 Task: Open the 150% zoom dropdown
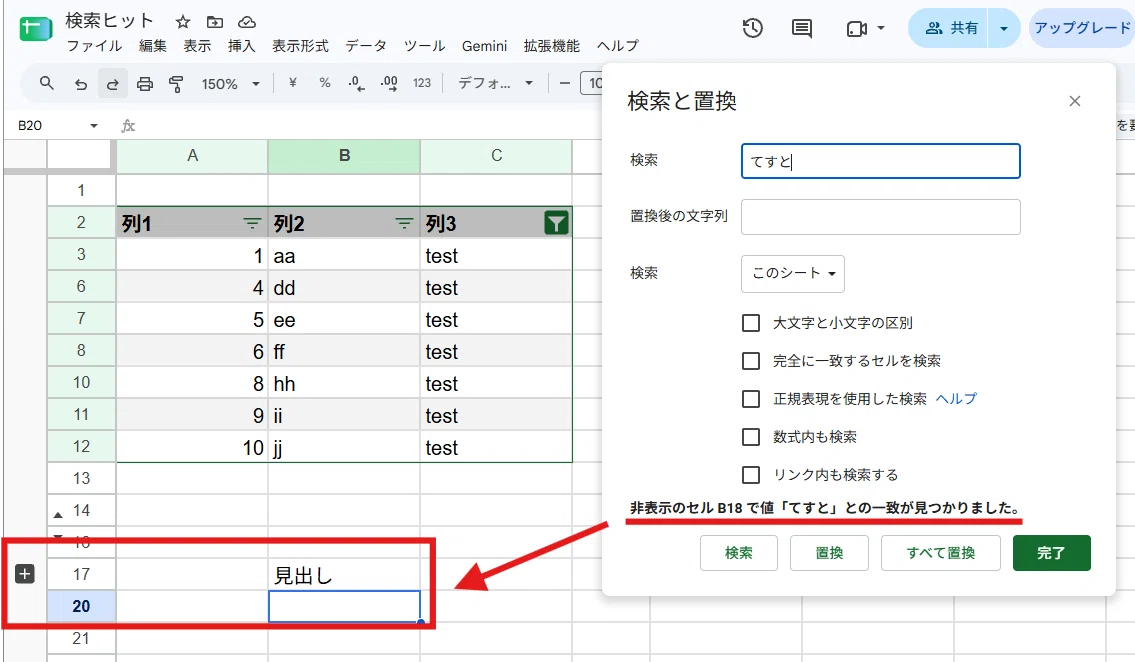pyautogui.click(x=230, y=84)
